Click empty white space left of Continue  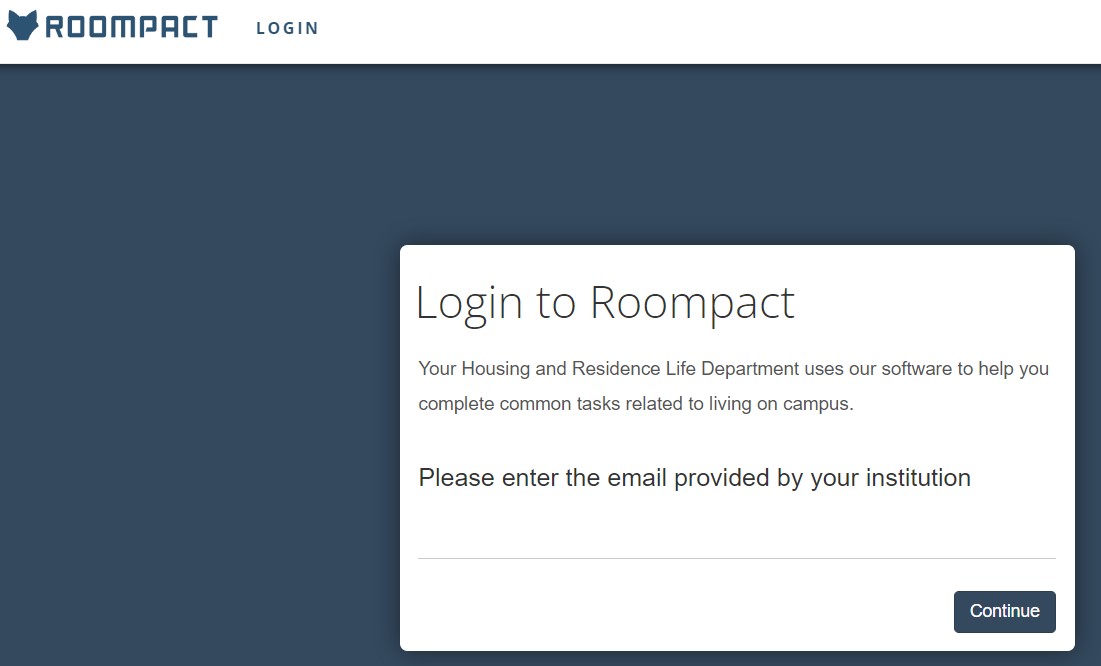pos(680,611)
